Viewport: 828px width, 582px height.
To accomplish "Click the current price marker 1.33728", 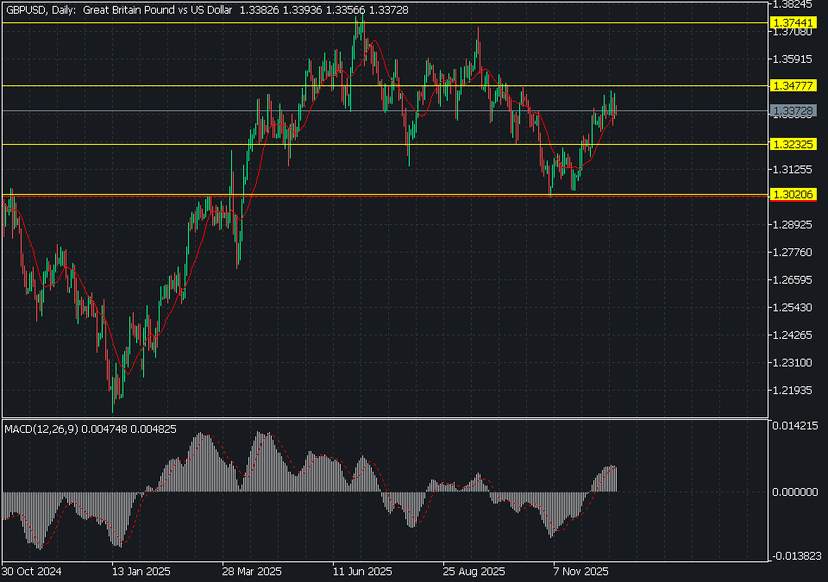I will coord(795,111).
